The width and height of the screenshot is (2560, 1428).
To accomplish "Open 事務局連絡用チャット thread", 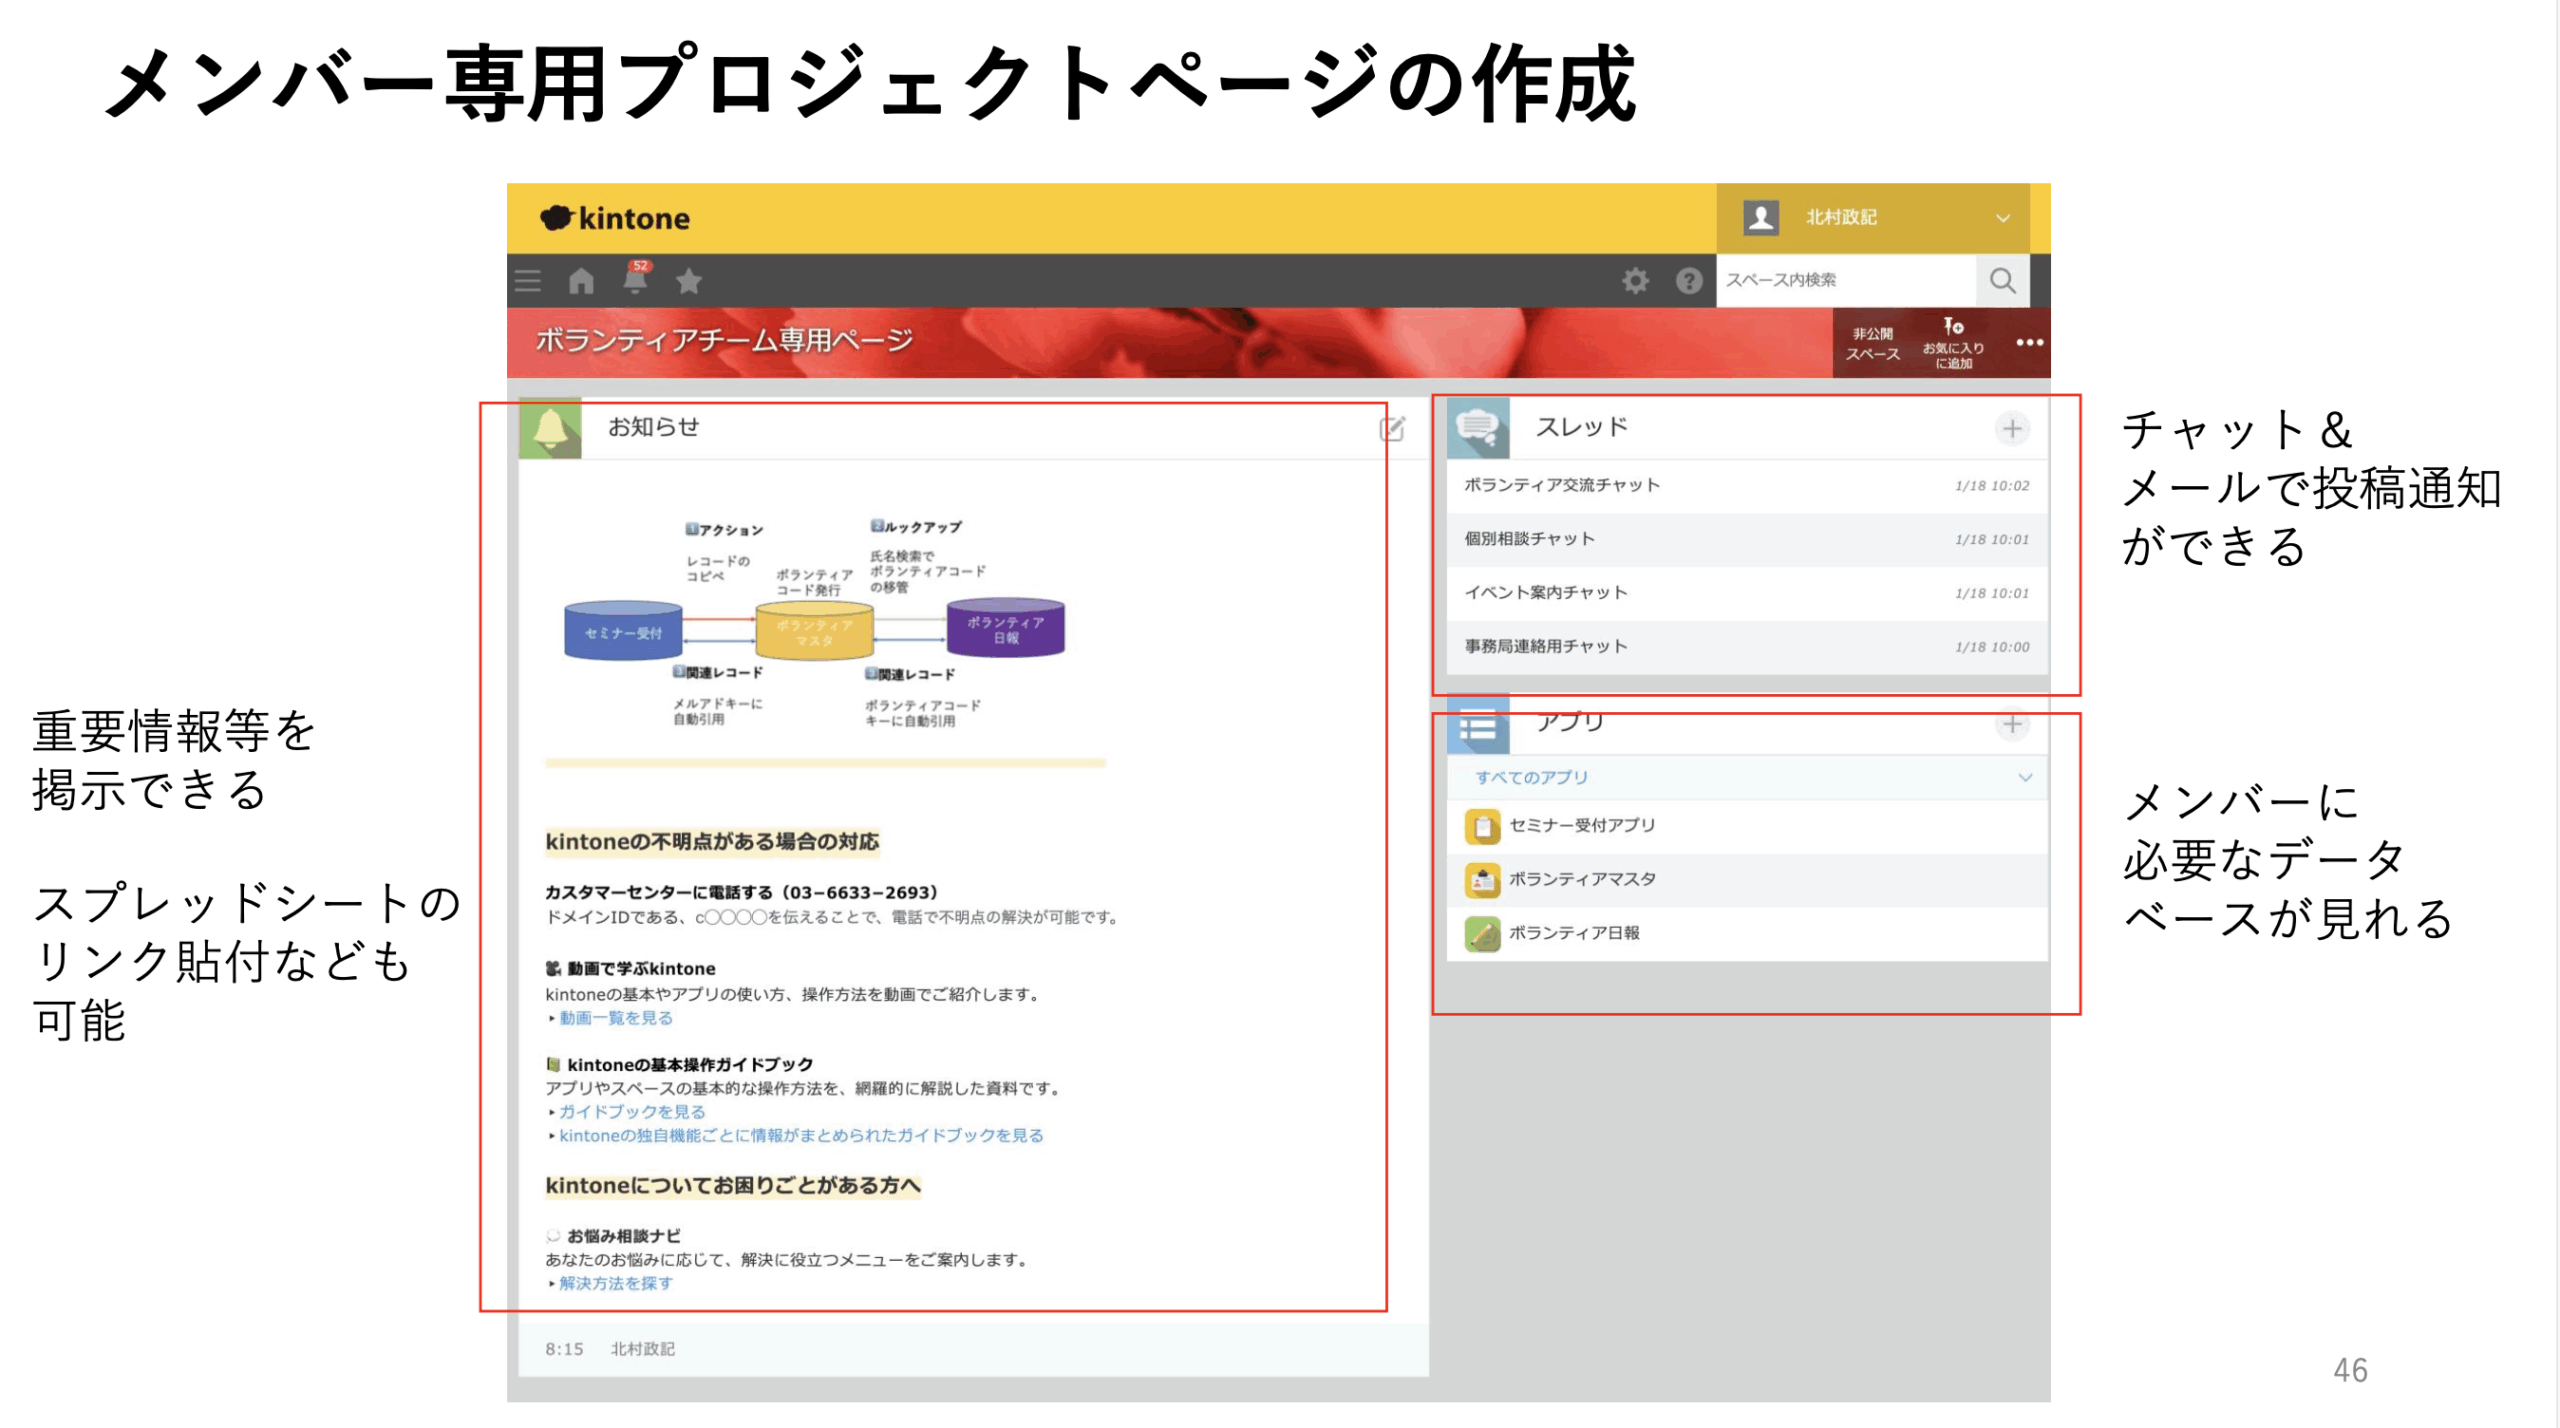I will click(x=1546, y=647).
